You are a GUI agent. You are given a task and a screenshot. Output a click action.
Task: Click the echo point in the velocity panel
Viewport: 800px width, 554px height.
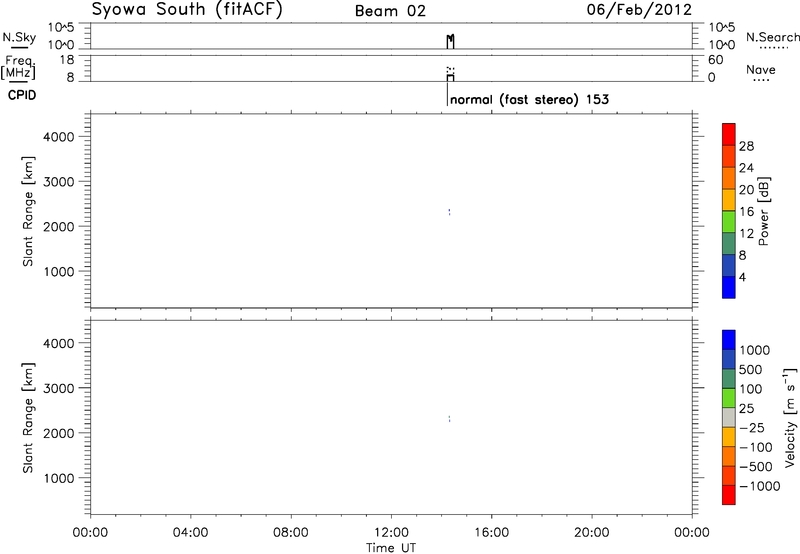point(449,418)
